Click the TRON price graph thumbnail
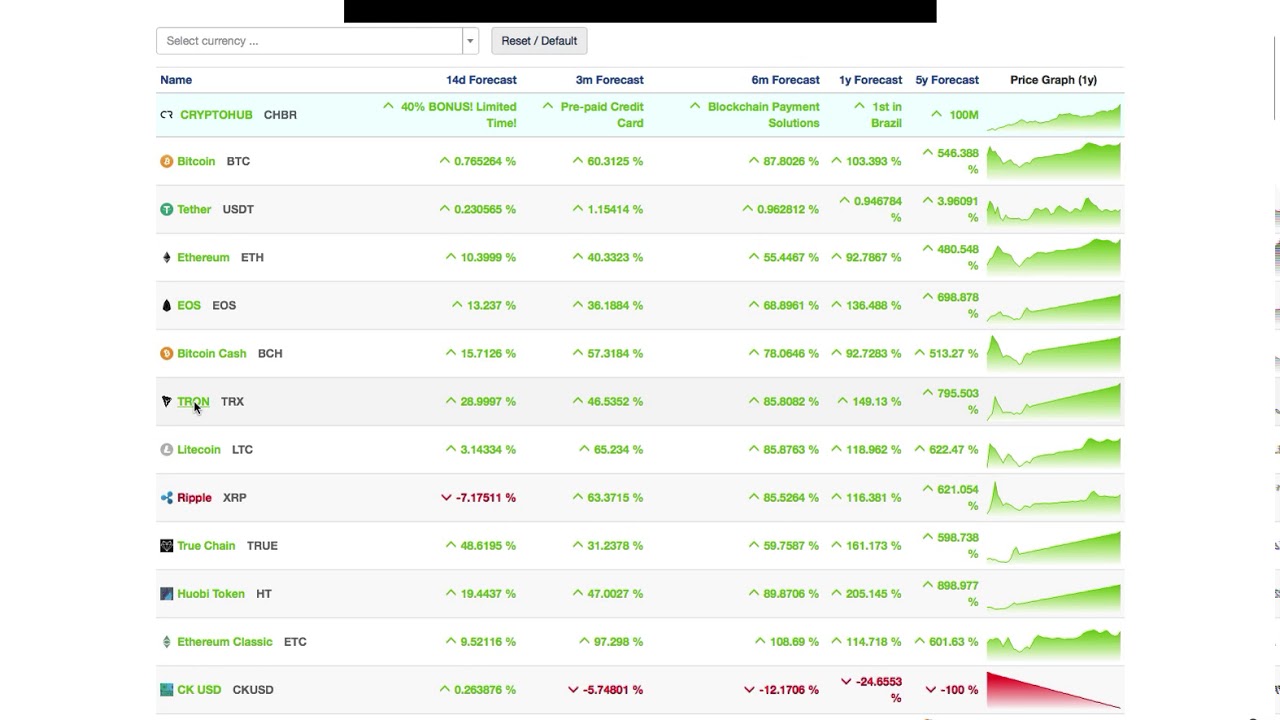 tap(1054, 401)
